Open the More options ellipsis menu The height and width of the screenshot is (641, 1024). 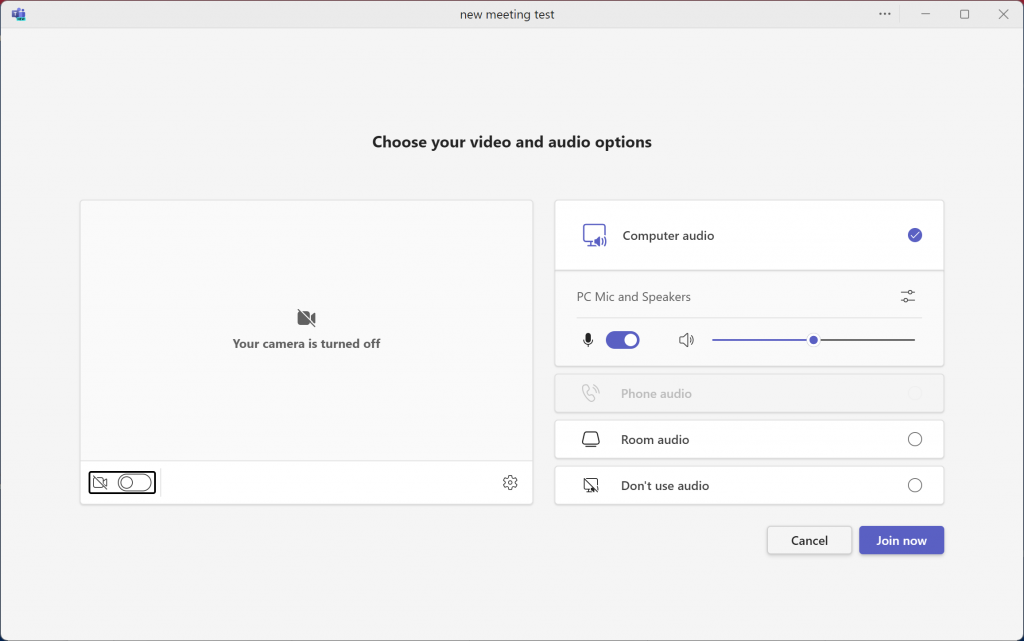(884, 14)
